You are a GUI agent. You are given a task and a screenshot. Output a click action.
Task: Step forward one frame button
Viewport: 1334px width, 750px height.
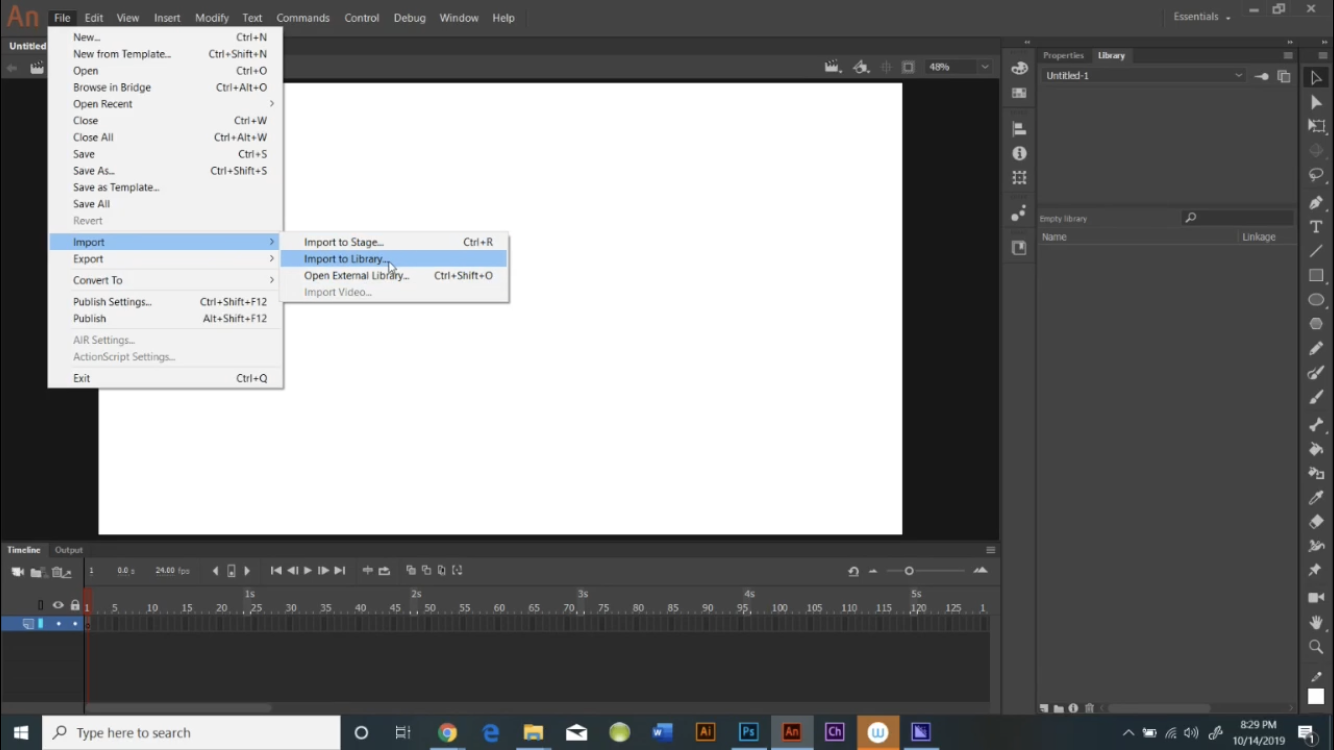click(x=323, y=571)
